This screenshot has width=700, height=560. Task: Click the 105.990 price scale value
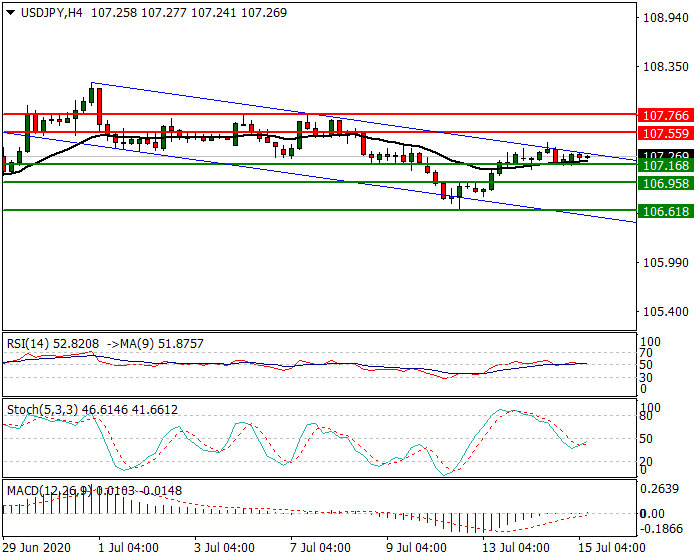click(x=666, y=263)
